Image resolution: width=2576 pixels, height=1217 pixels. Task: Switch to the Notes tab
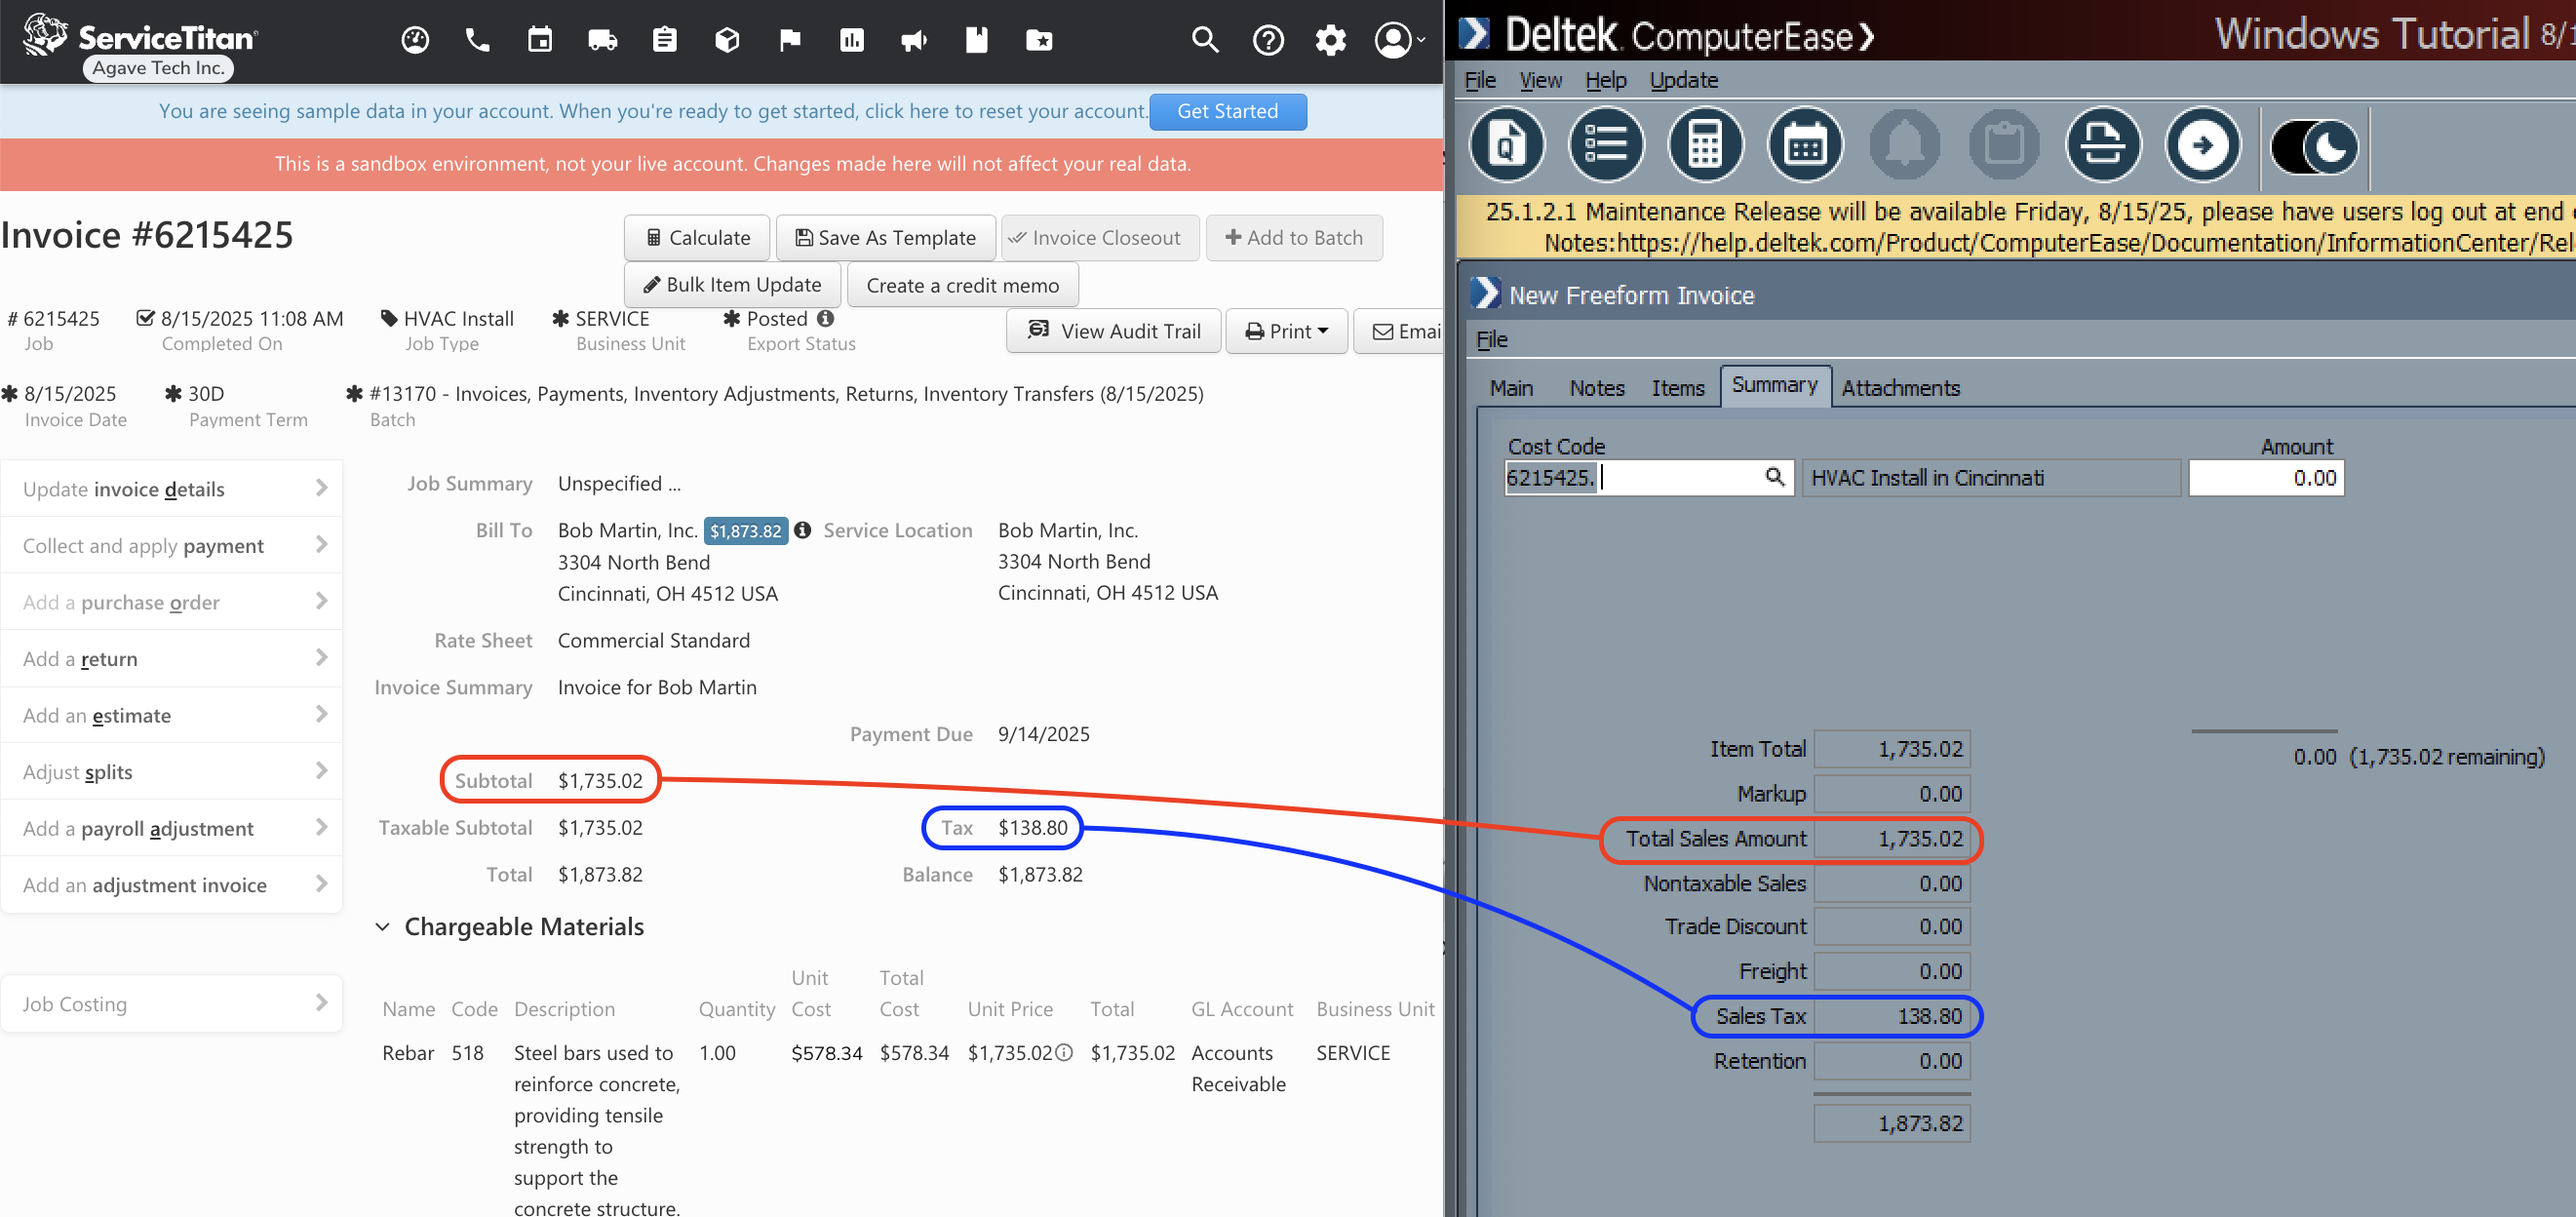pos(1597,388)
